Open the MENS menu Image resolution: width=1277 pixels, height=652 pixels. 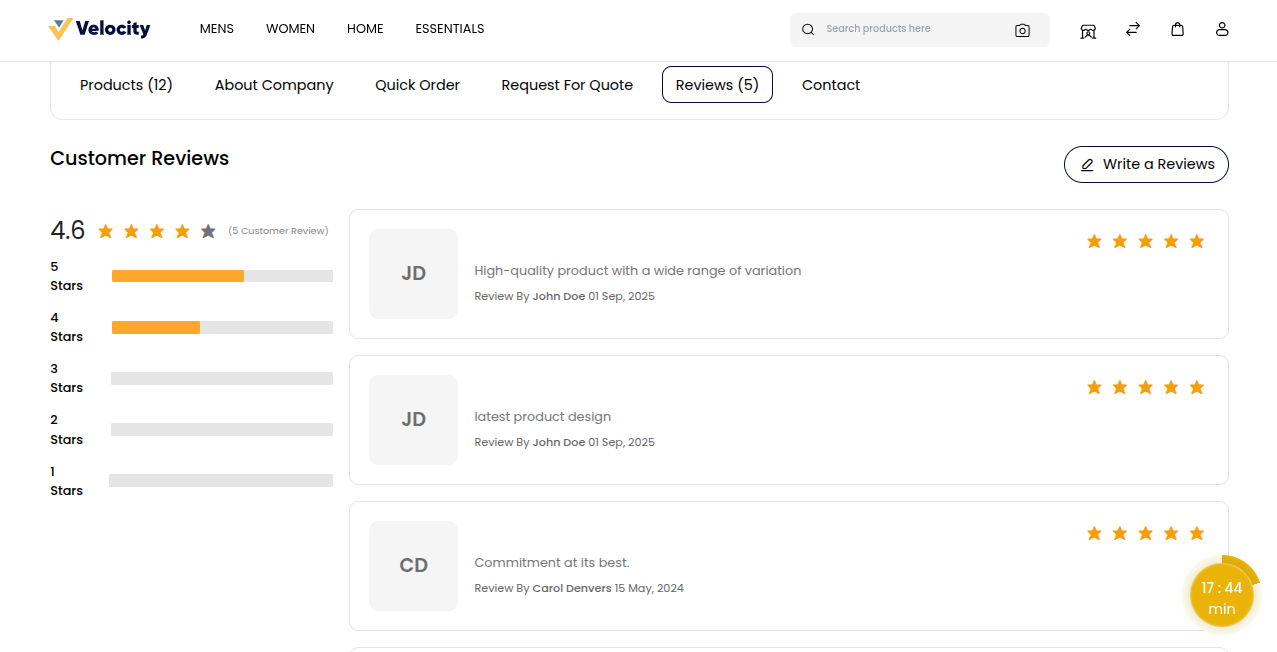(216, 29)
